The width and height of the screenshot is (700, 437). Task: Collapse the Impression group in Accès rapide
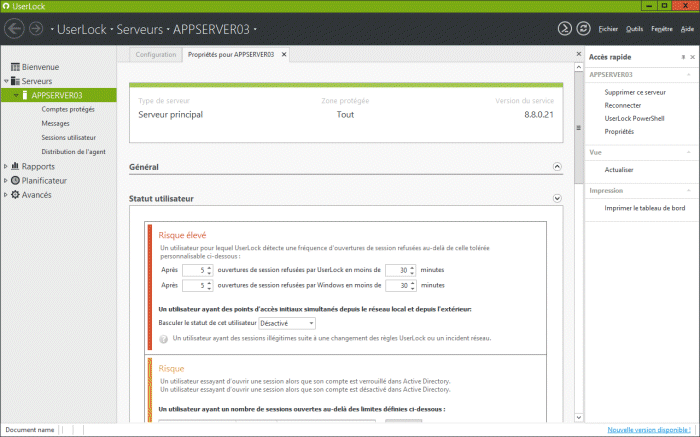click(688, 191)
